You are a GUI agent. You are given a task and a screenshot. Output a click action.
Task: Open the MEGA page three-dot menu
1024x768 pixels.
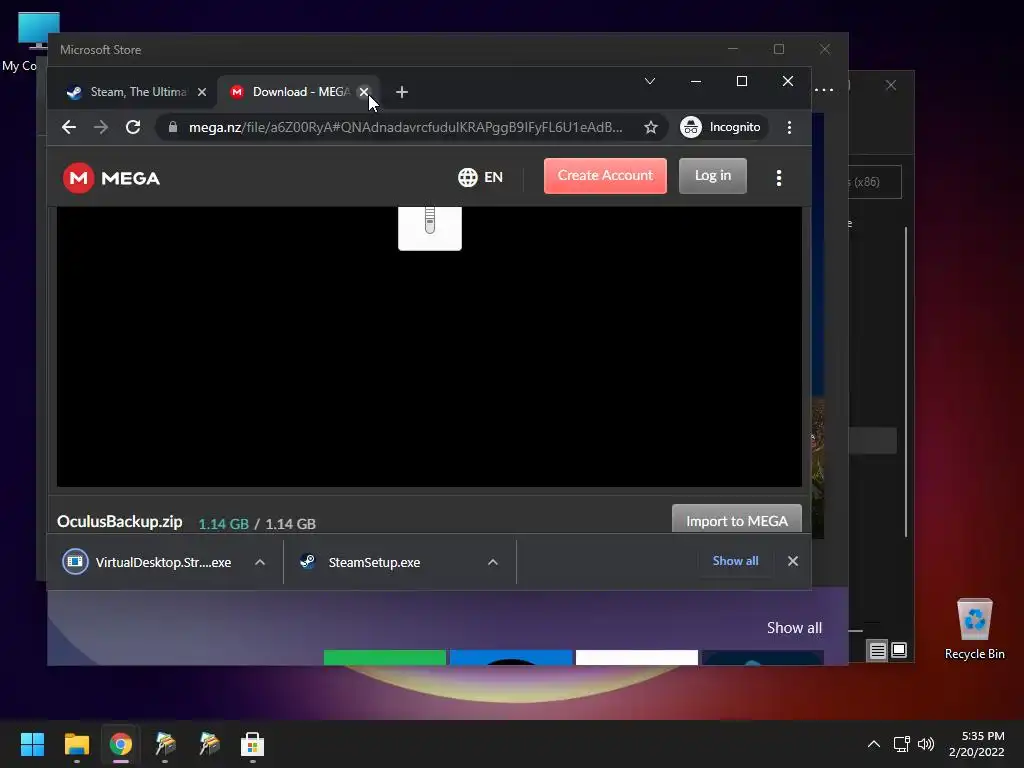(x=778, y=178)
